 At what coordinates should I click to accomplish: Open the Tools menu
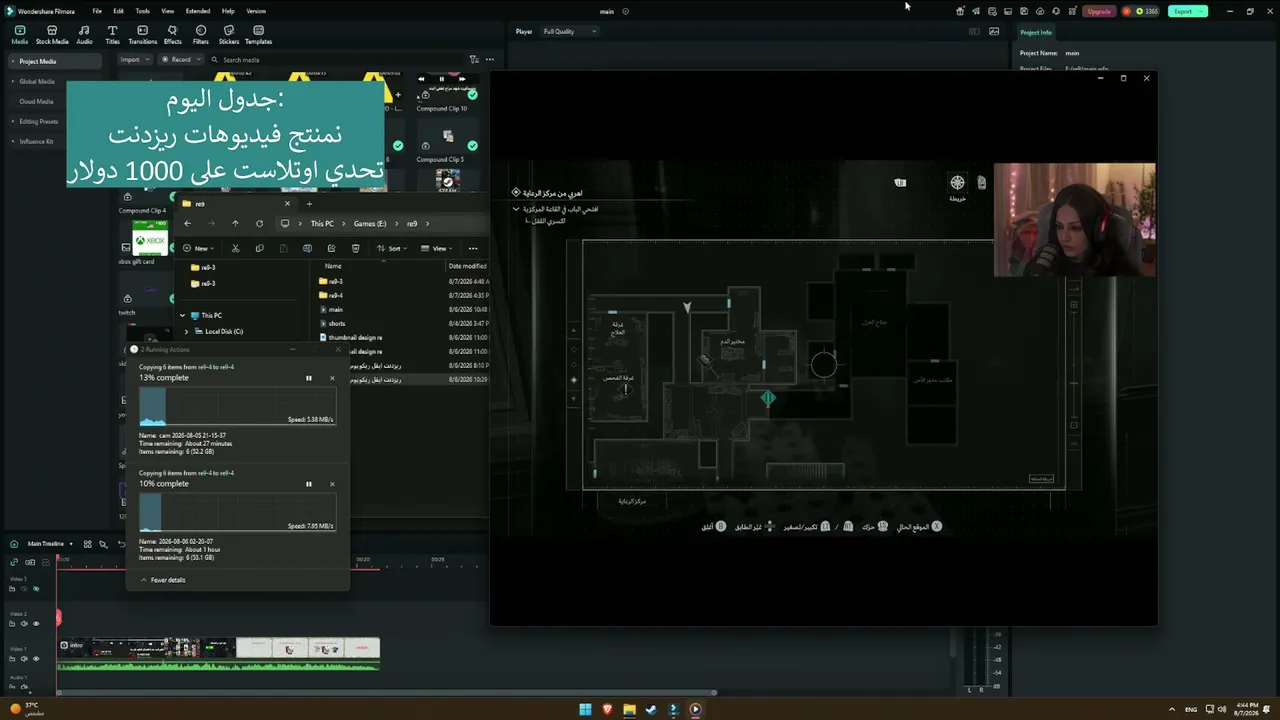coord(143,11)
